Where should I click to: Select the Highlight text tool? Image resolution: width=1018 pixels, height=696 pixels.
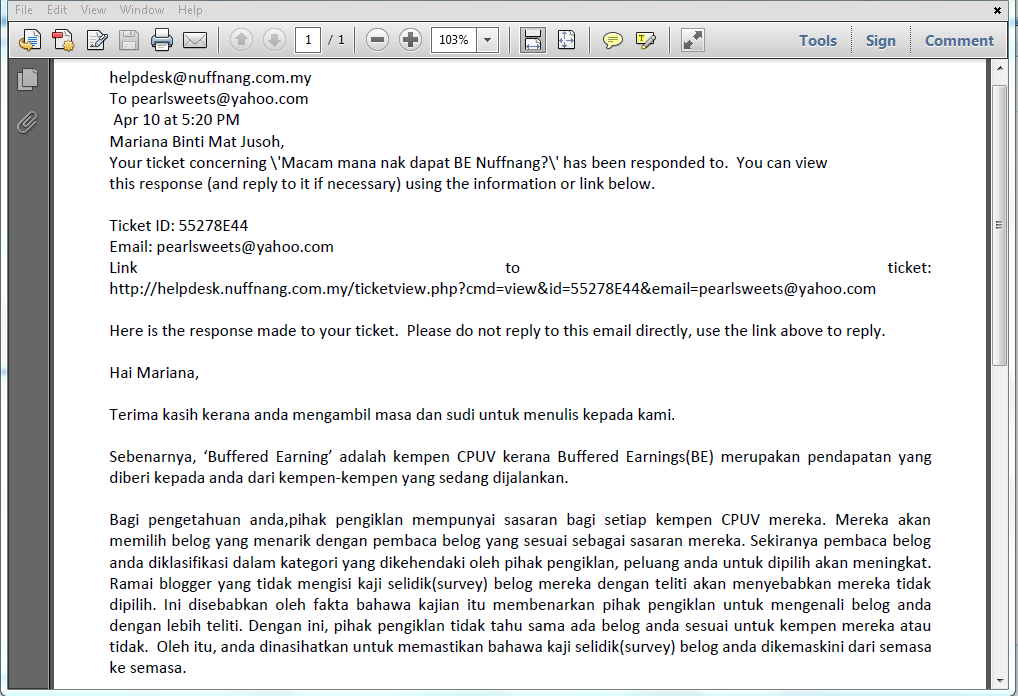coord(645,40)
